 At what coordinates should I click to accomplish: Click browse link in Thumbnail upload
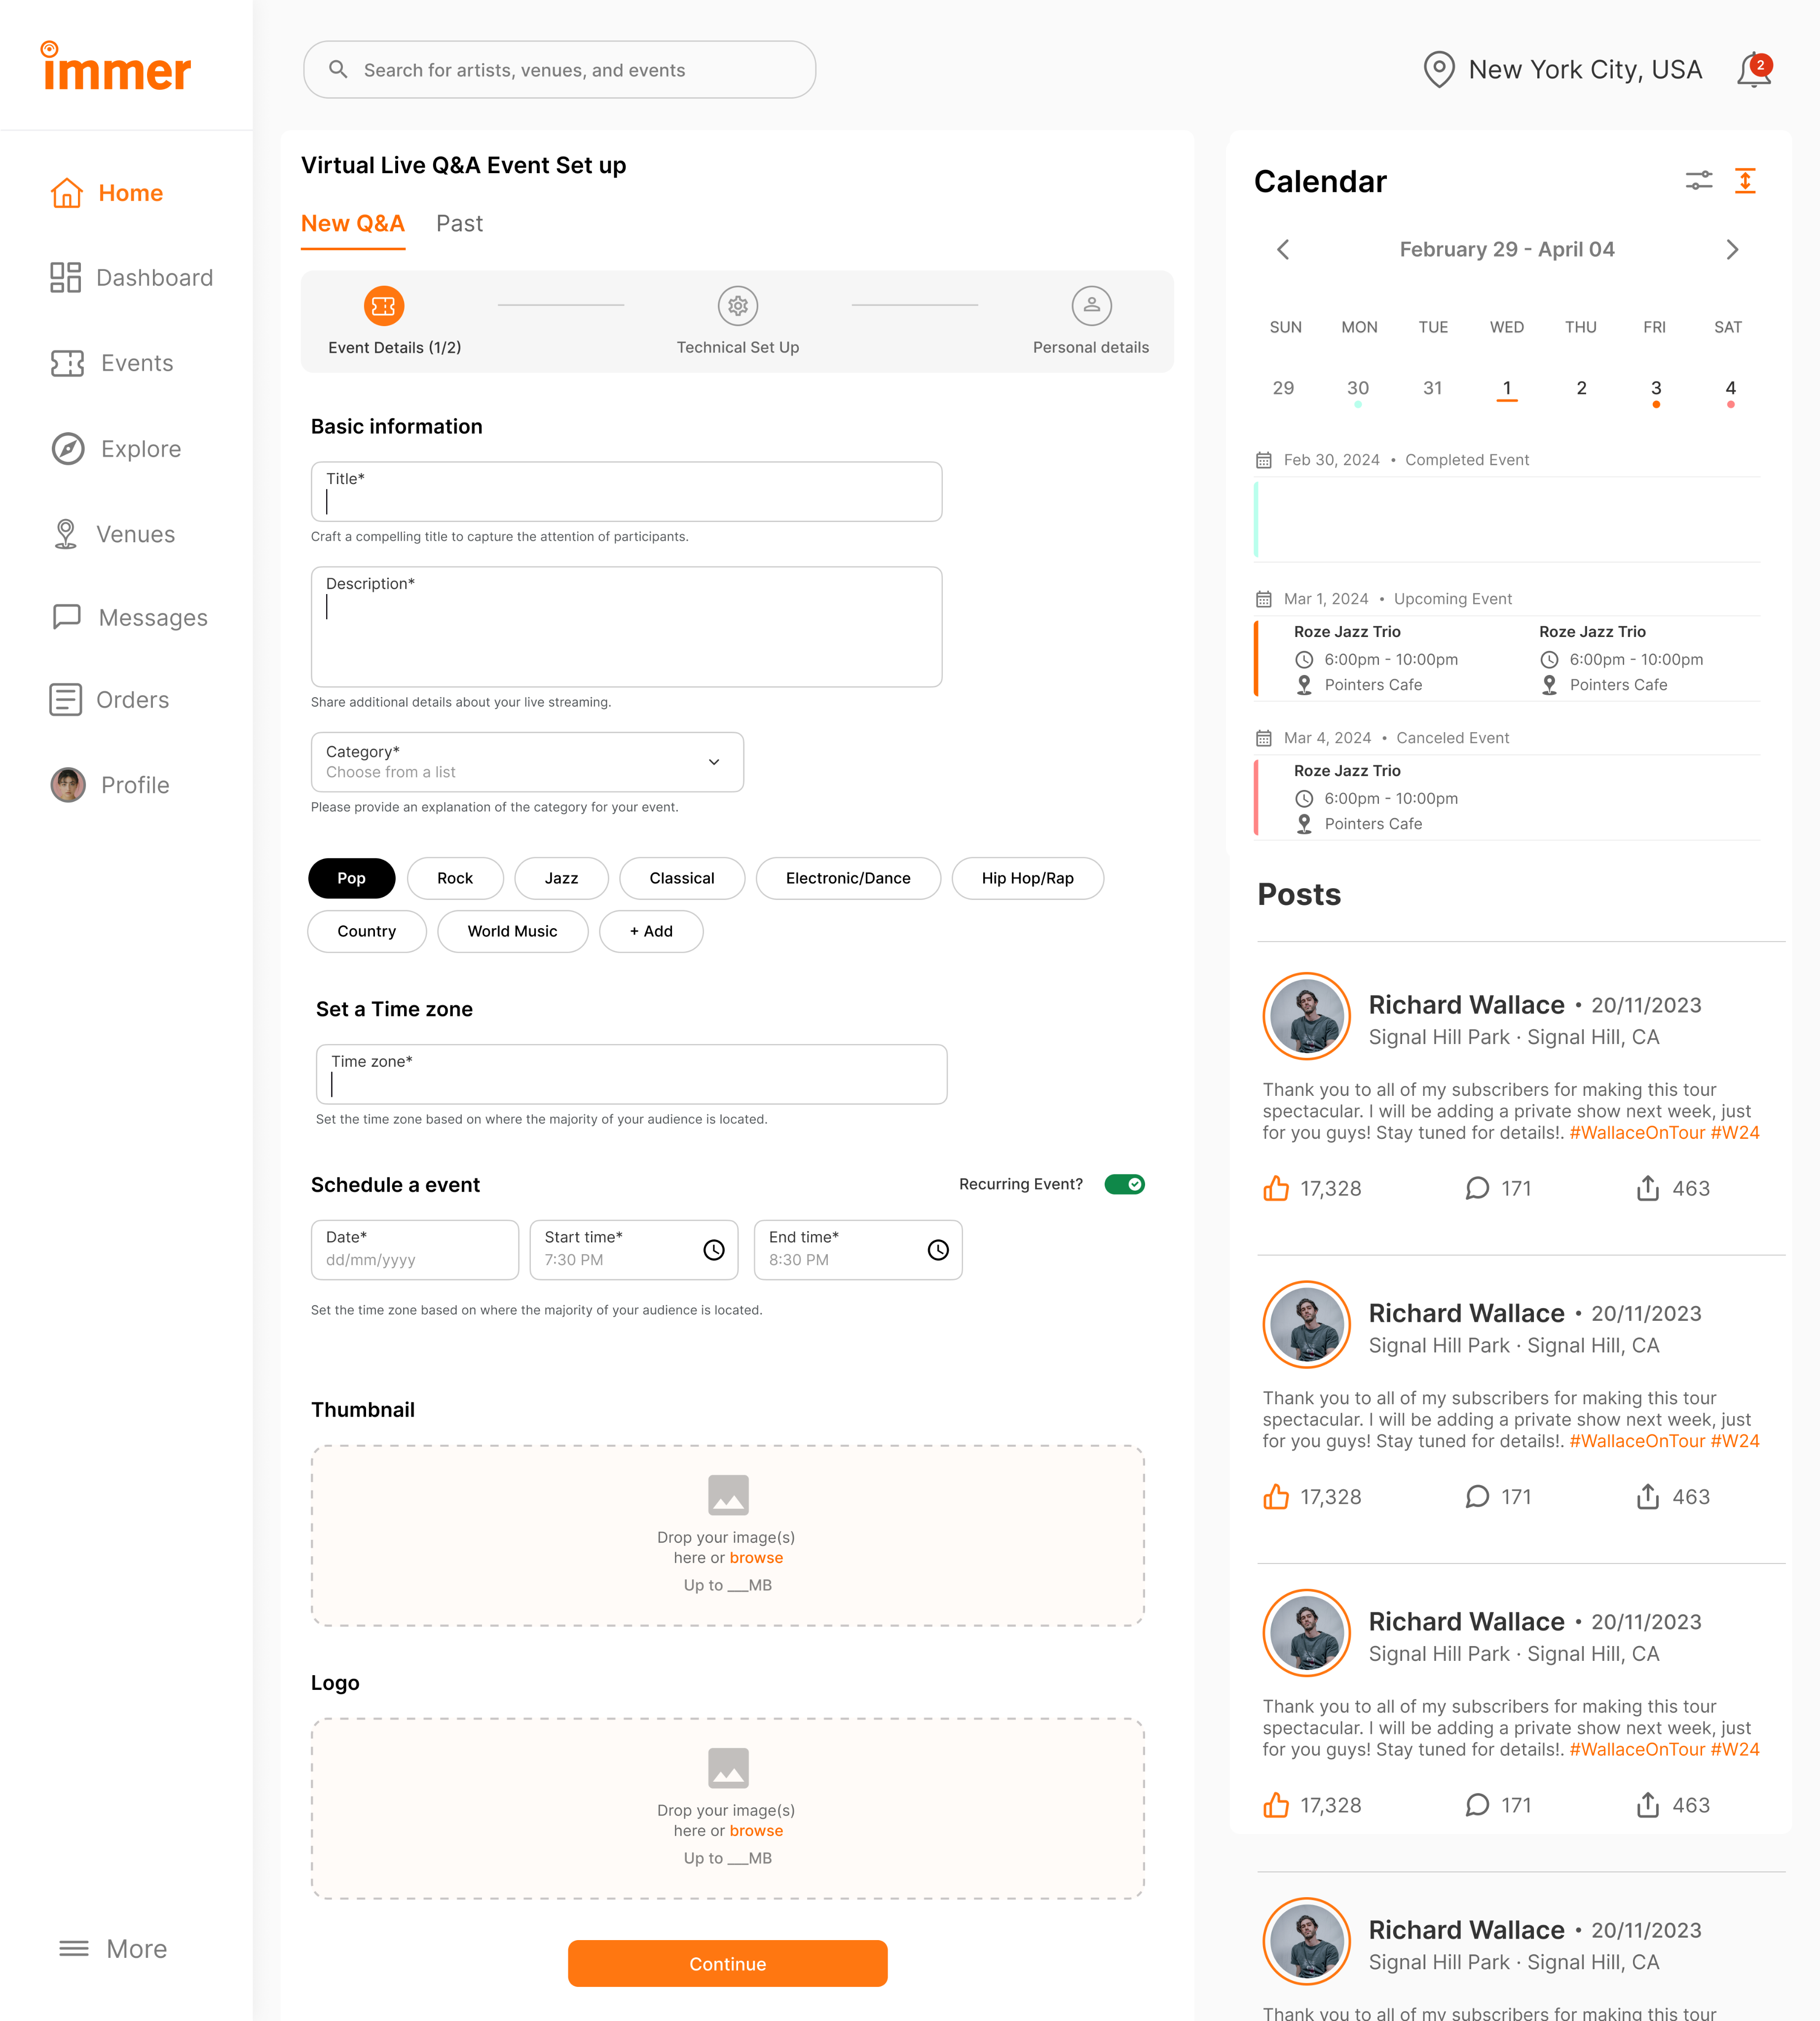click(x=756, y=1558)
